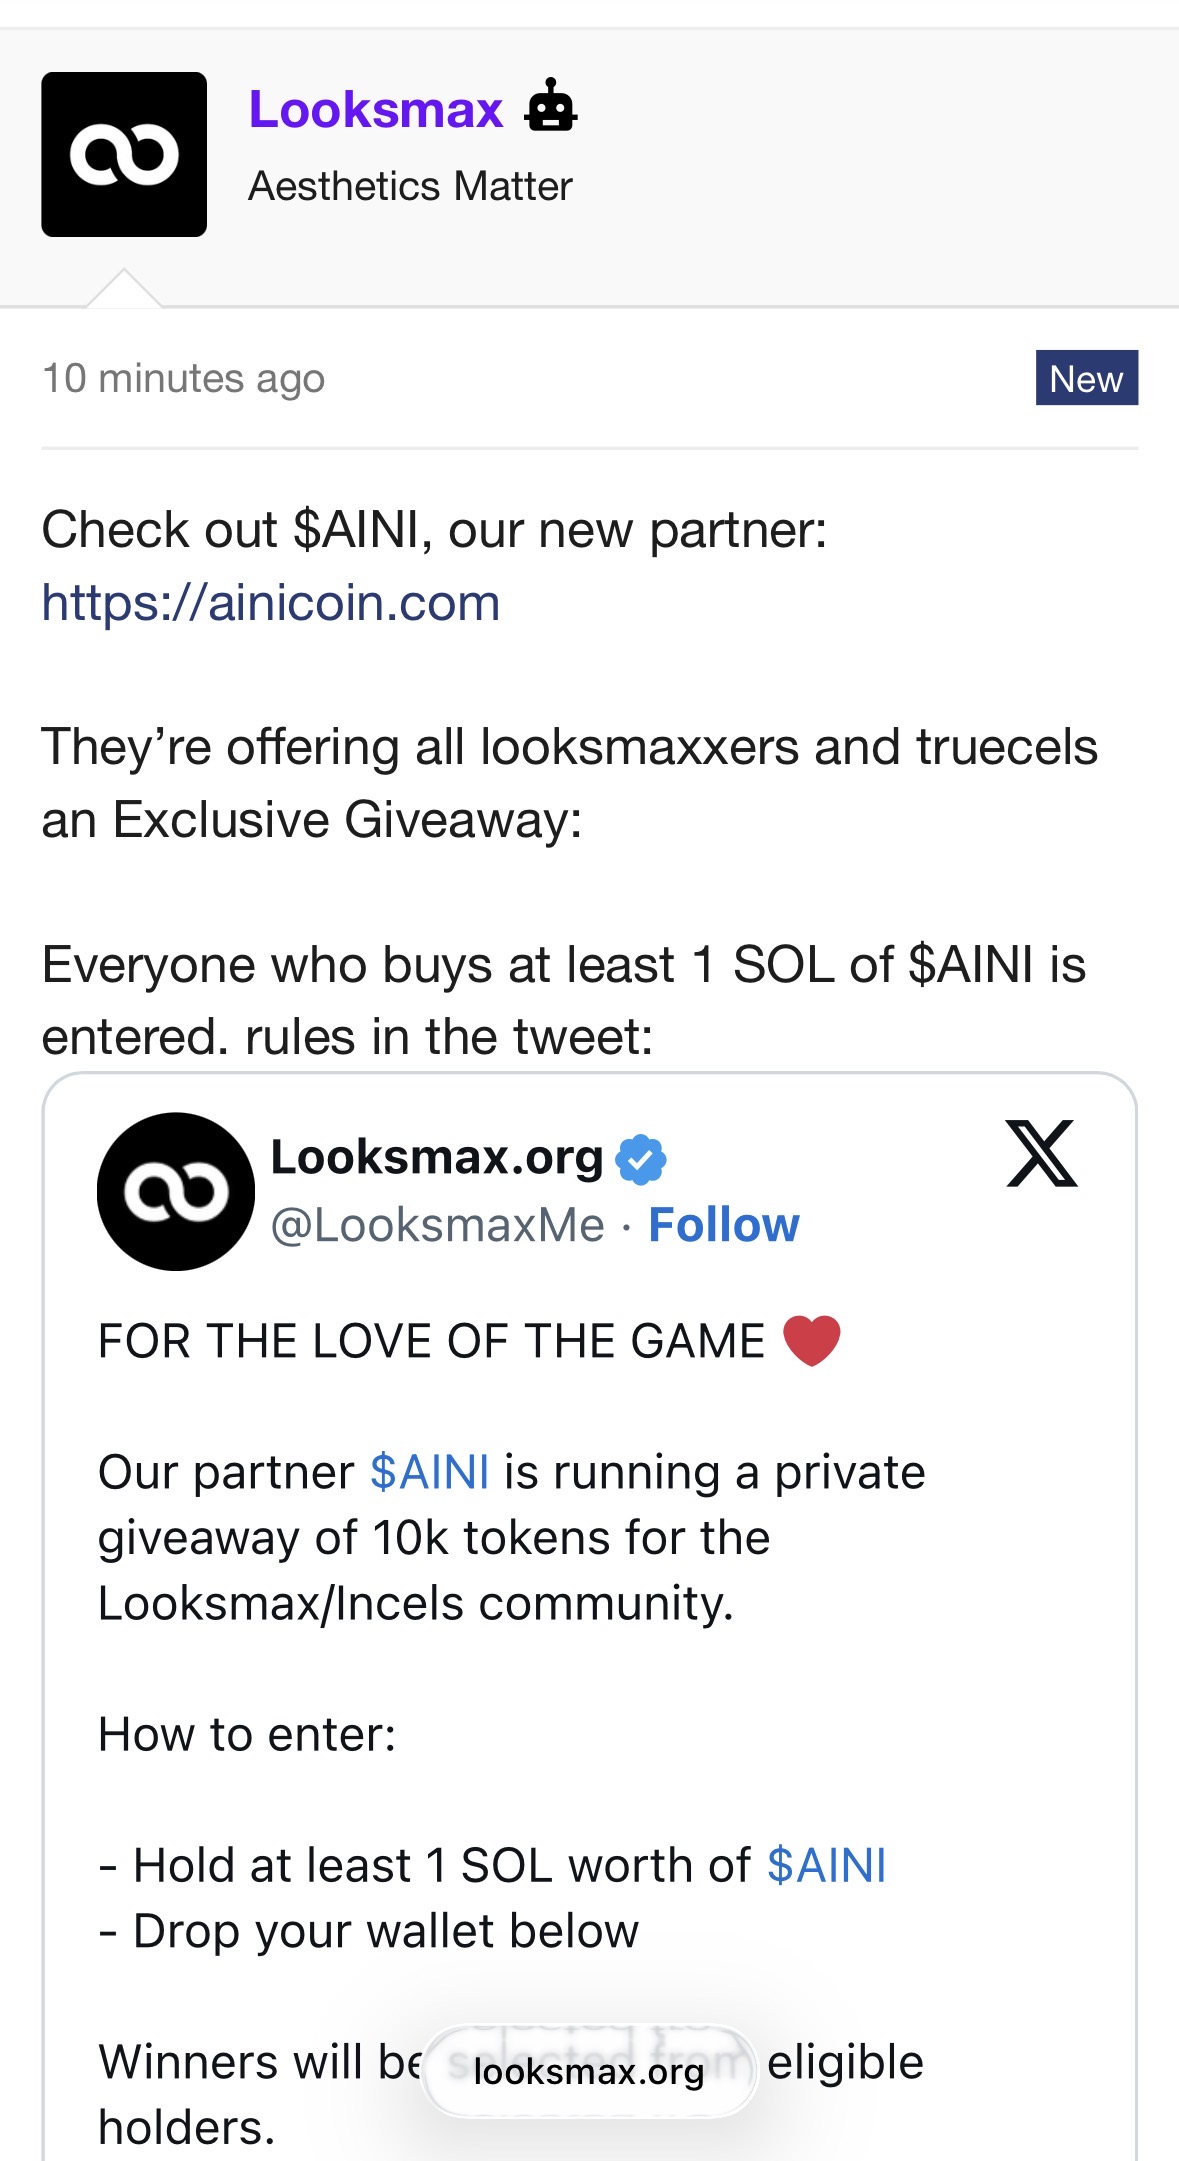Click Follow in the embedded tweet
This screenshot has height=2161, width=1179.
[724, 1225]
